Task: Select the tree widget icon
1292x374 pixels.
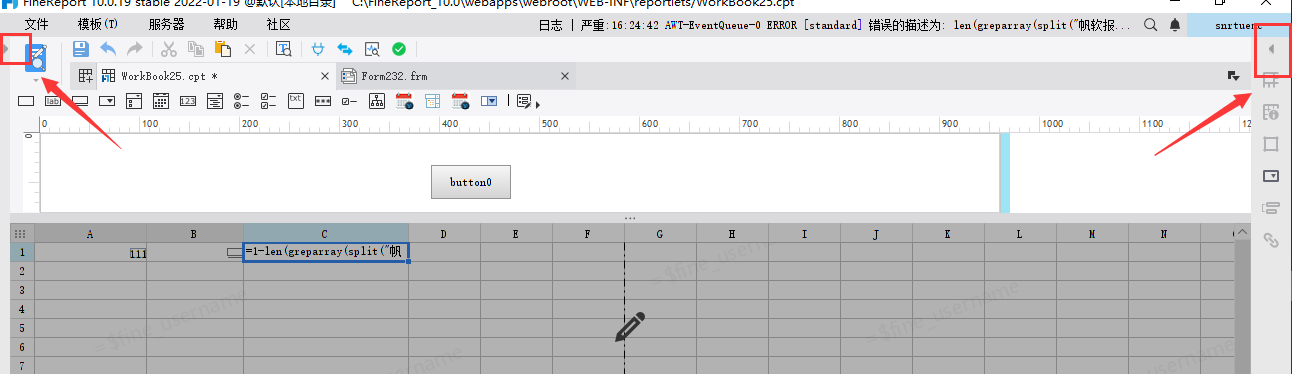Action: click(377, 101)
